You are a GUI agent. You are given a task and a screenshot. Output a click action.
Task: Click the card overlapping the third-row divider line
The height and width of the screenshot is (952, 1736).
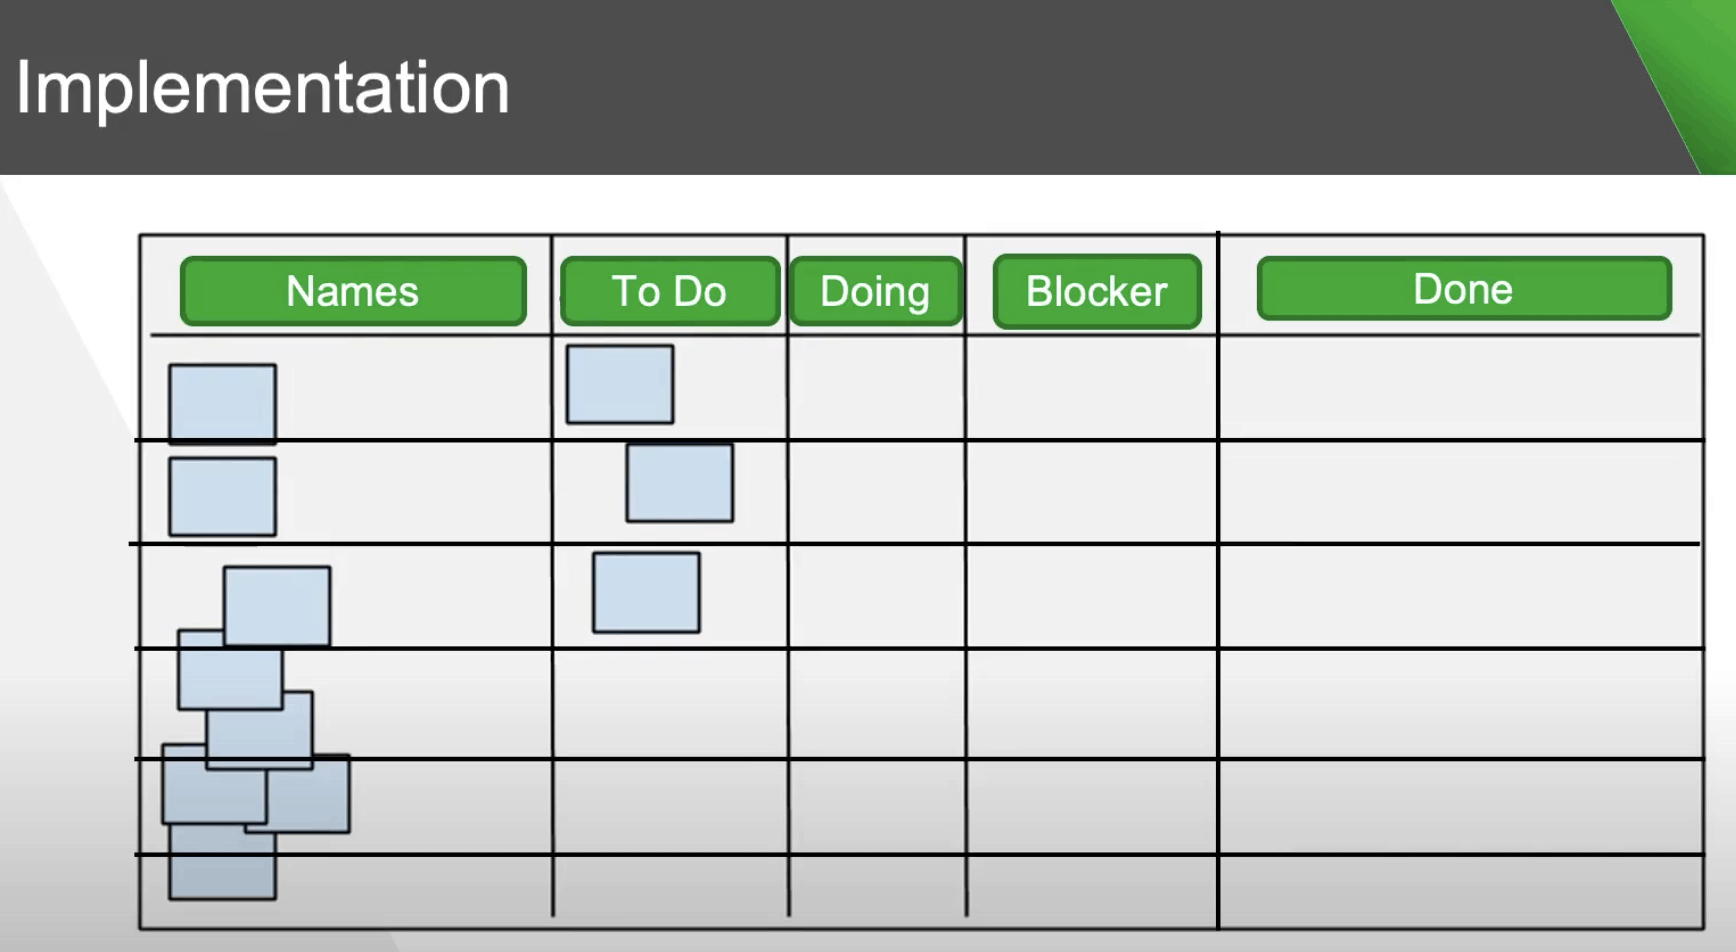point(230,670)
